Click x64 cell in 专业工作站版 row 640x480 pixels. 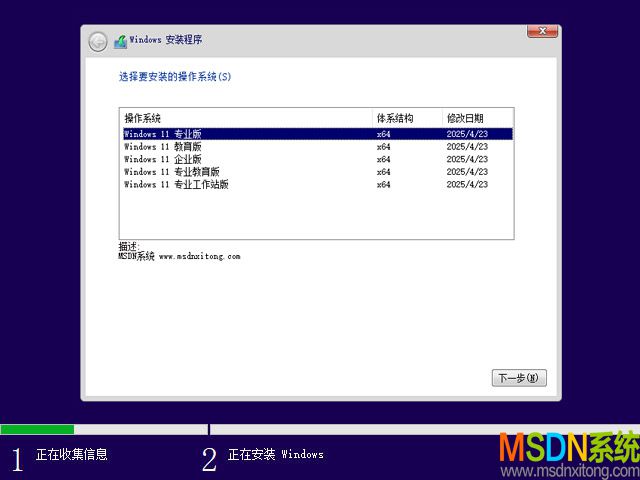point(383,184)
